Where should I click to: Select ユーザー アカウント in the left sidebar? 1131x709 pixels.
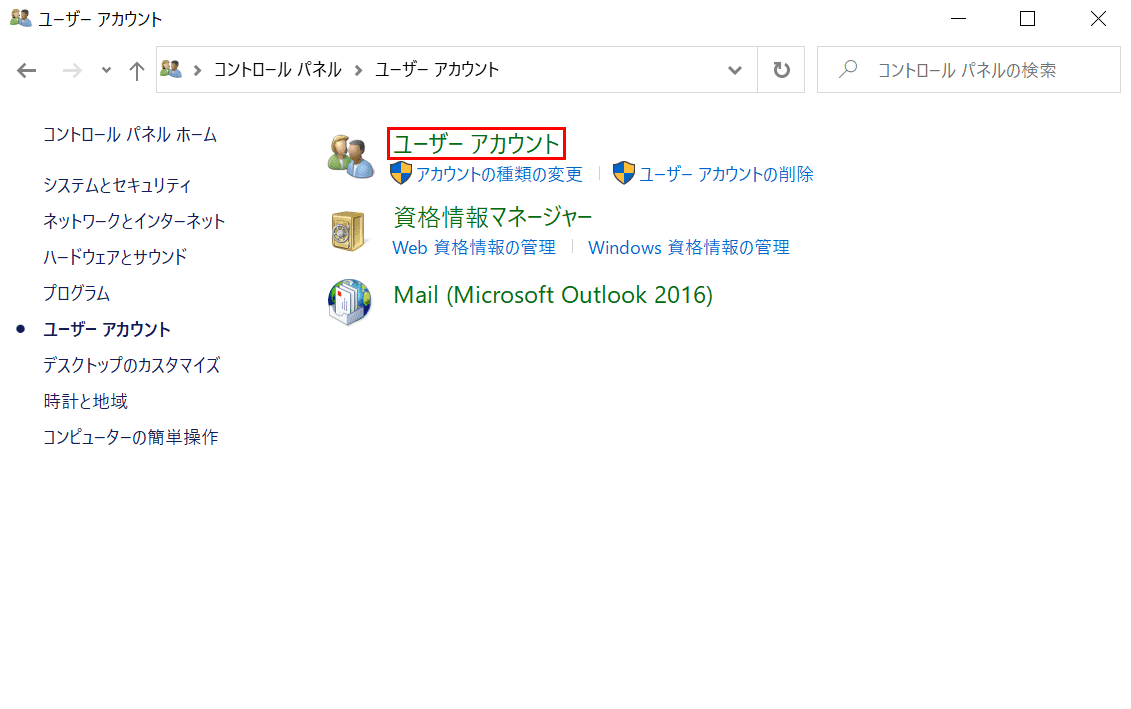(107, 329)
